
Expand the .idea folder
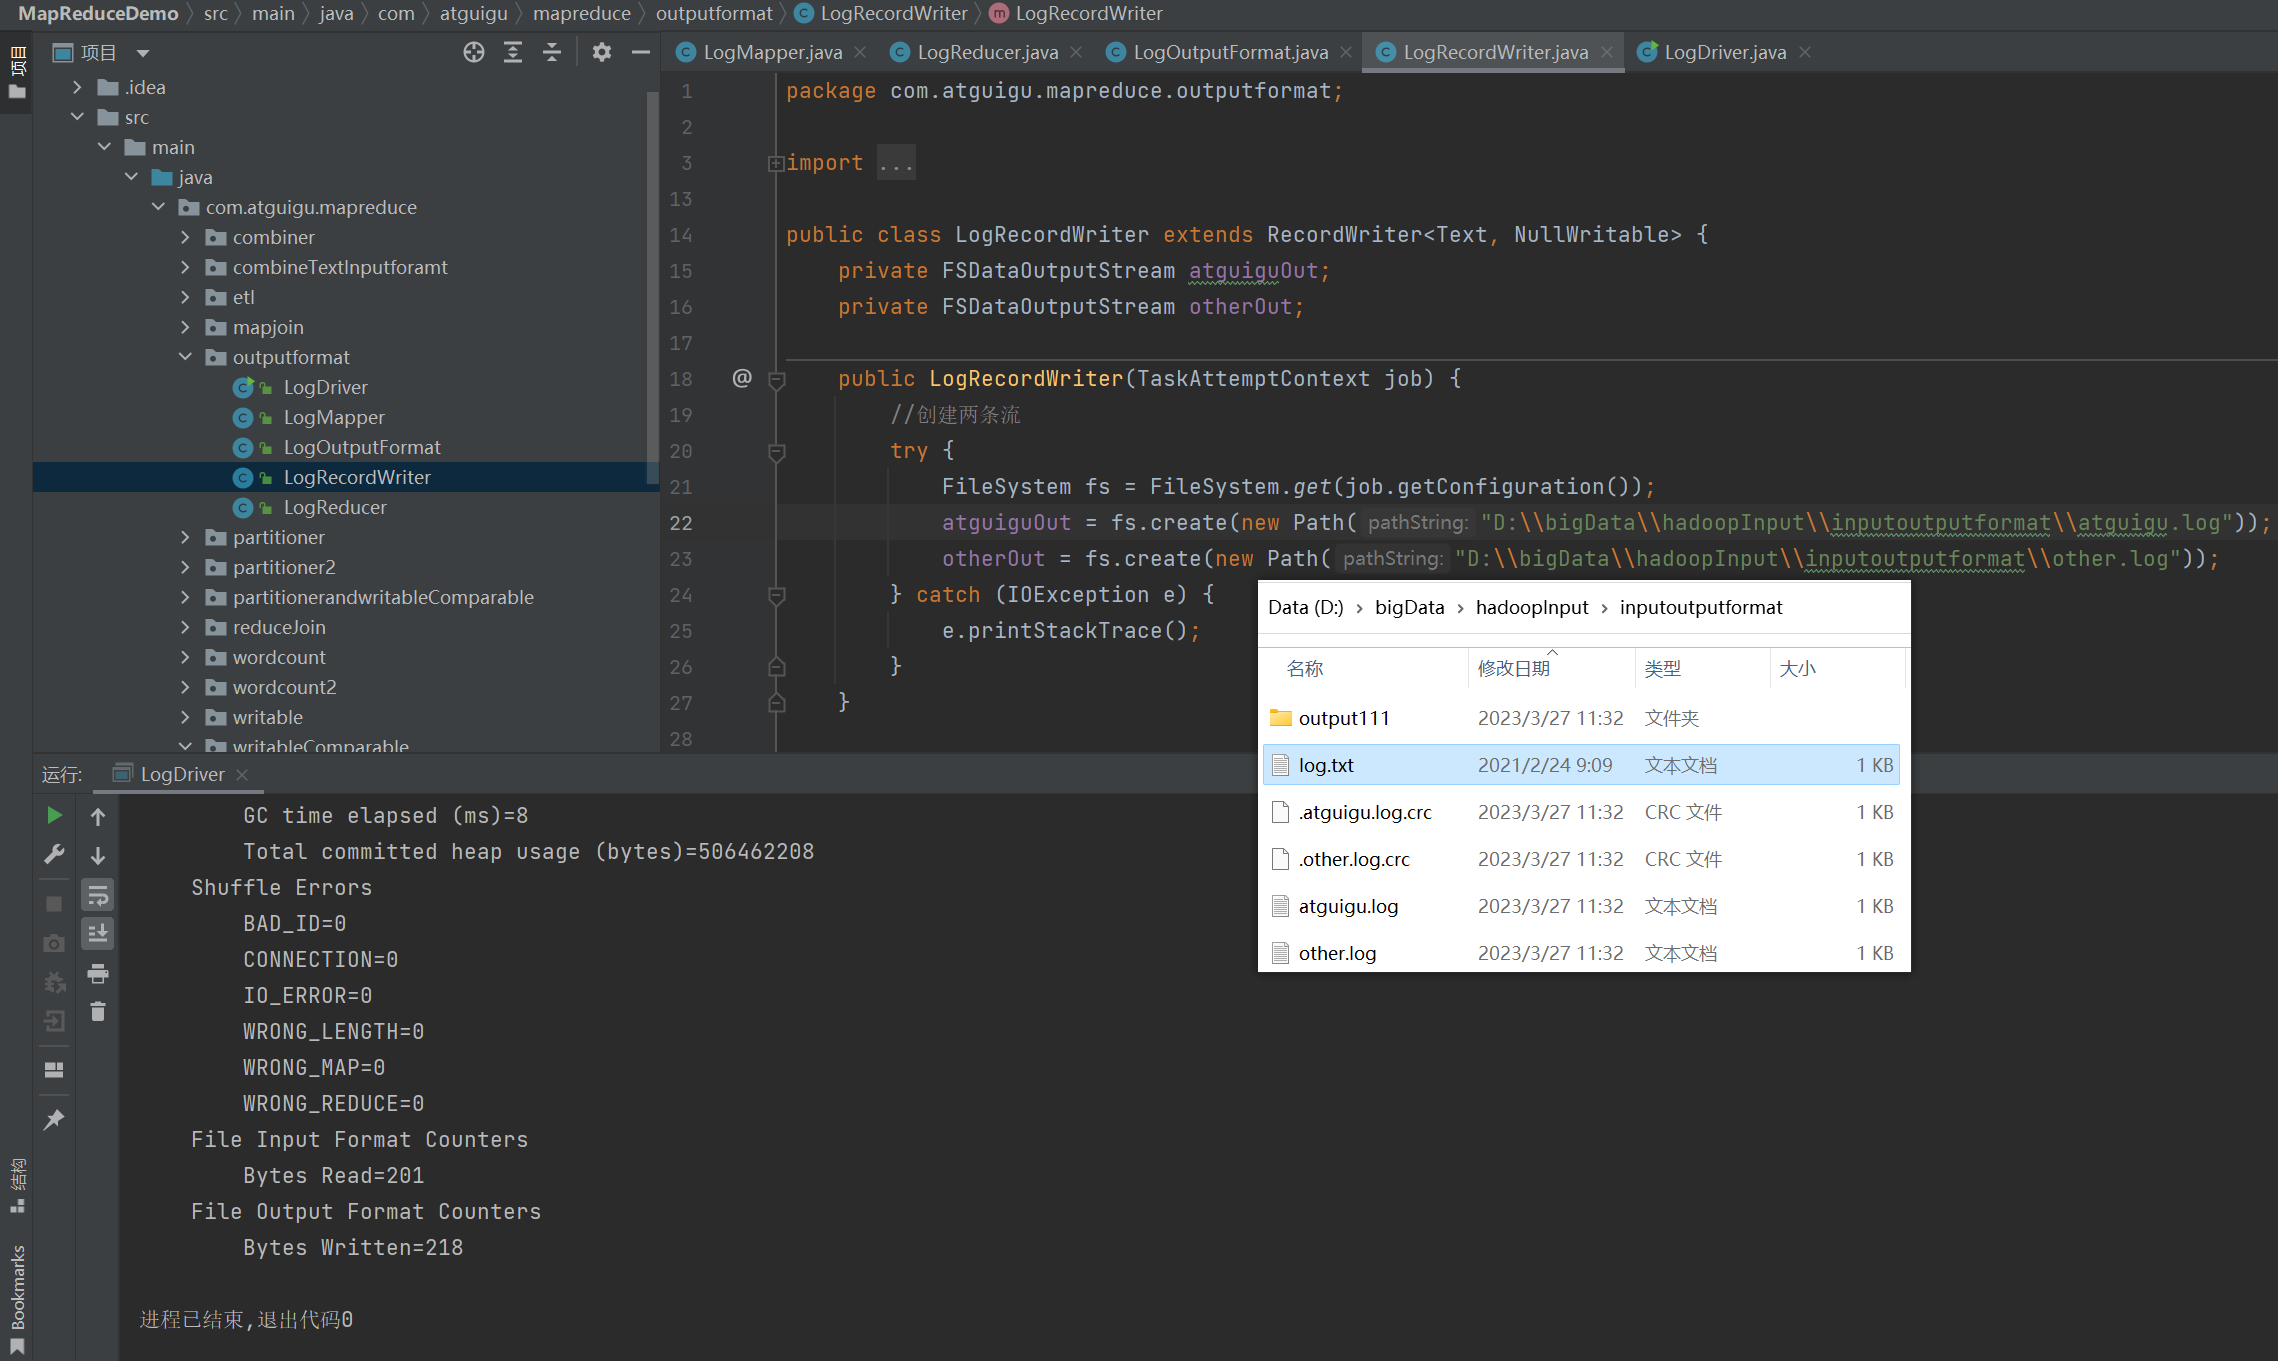click(77, 87)
